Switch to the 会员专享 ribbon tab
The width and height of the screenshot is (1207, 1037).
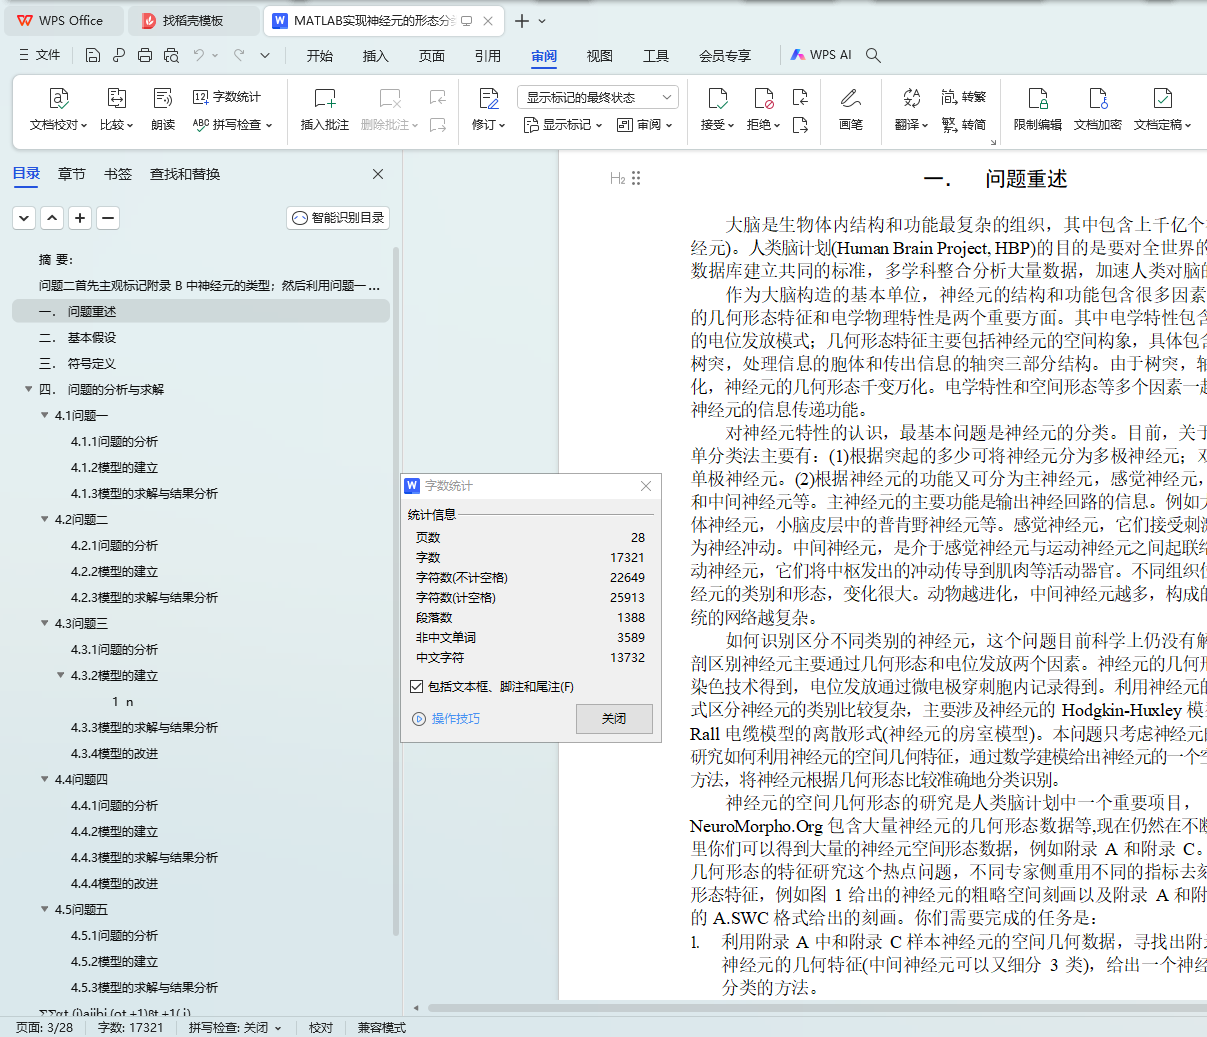tap(725, 56)
